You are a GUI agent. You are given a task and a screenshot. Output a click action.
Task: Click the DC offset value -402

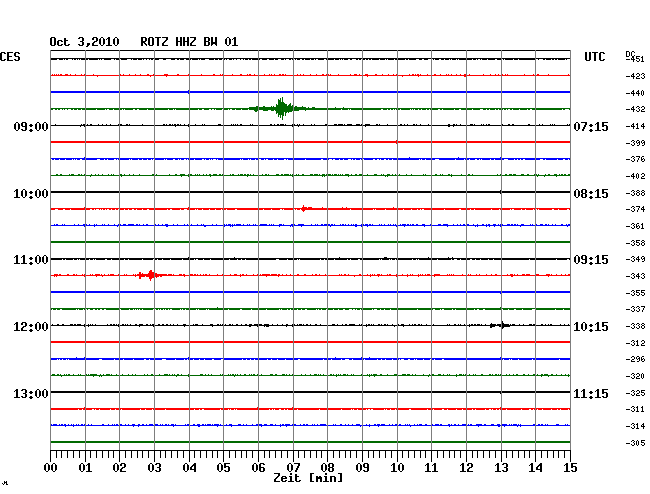click(x=635, y=176)
